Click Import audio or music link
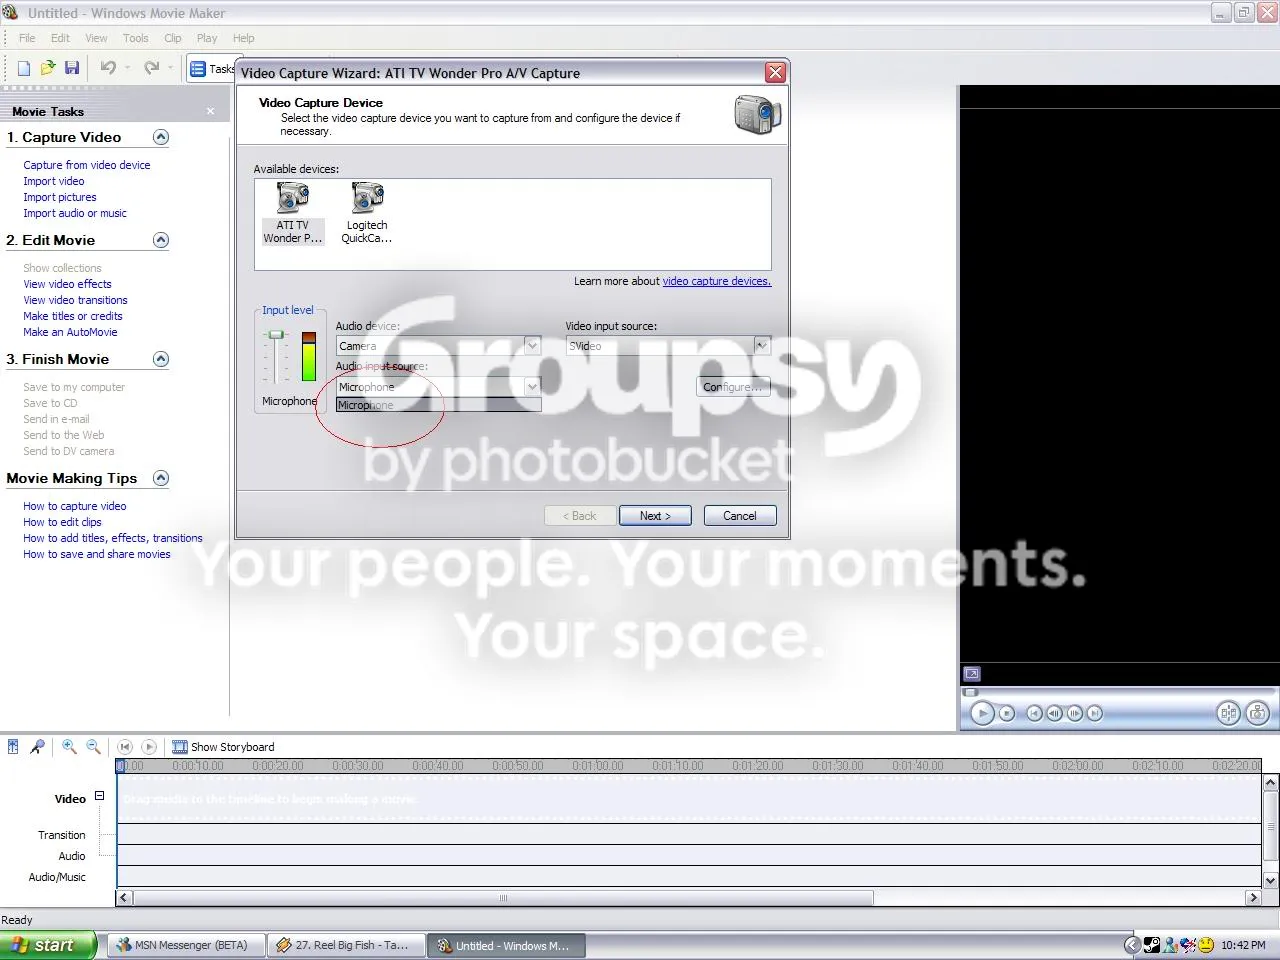Viewport: 1280px width, 960px height. coord(75,213)
